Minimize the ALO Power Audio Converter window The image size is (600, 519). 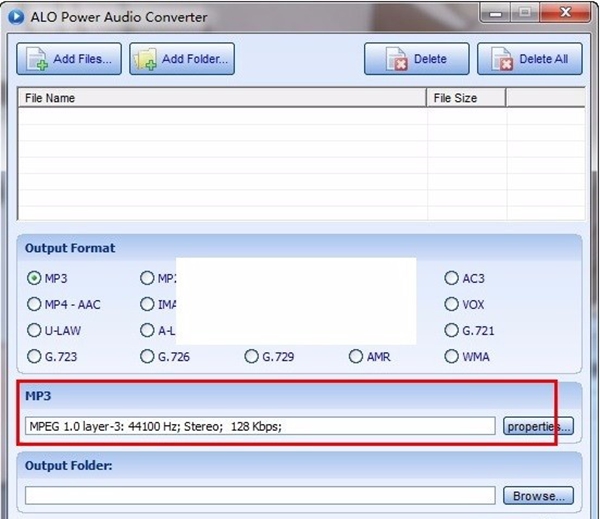[x=495, y=14]
